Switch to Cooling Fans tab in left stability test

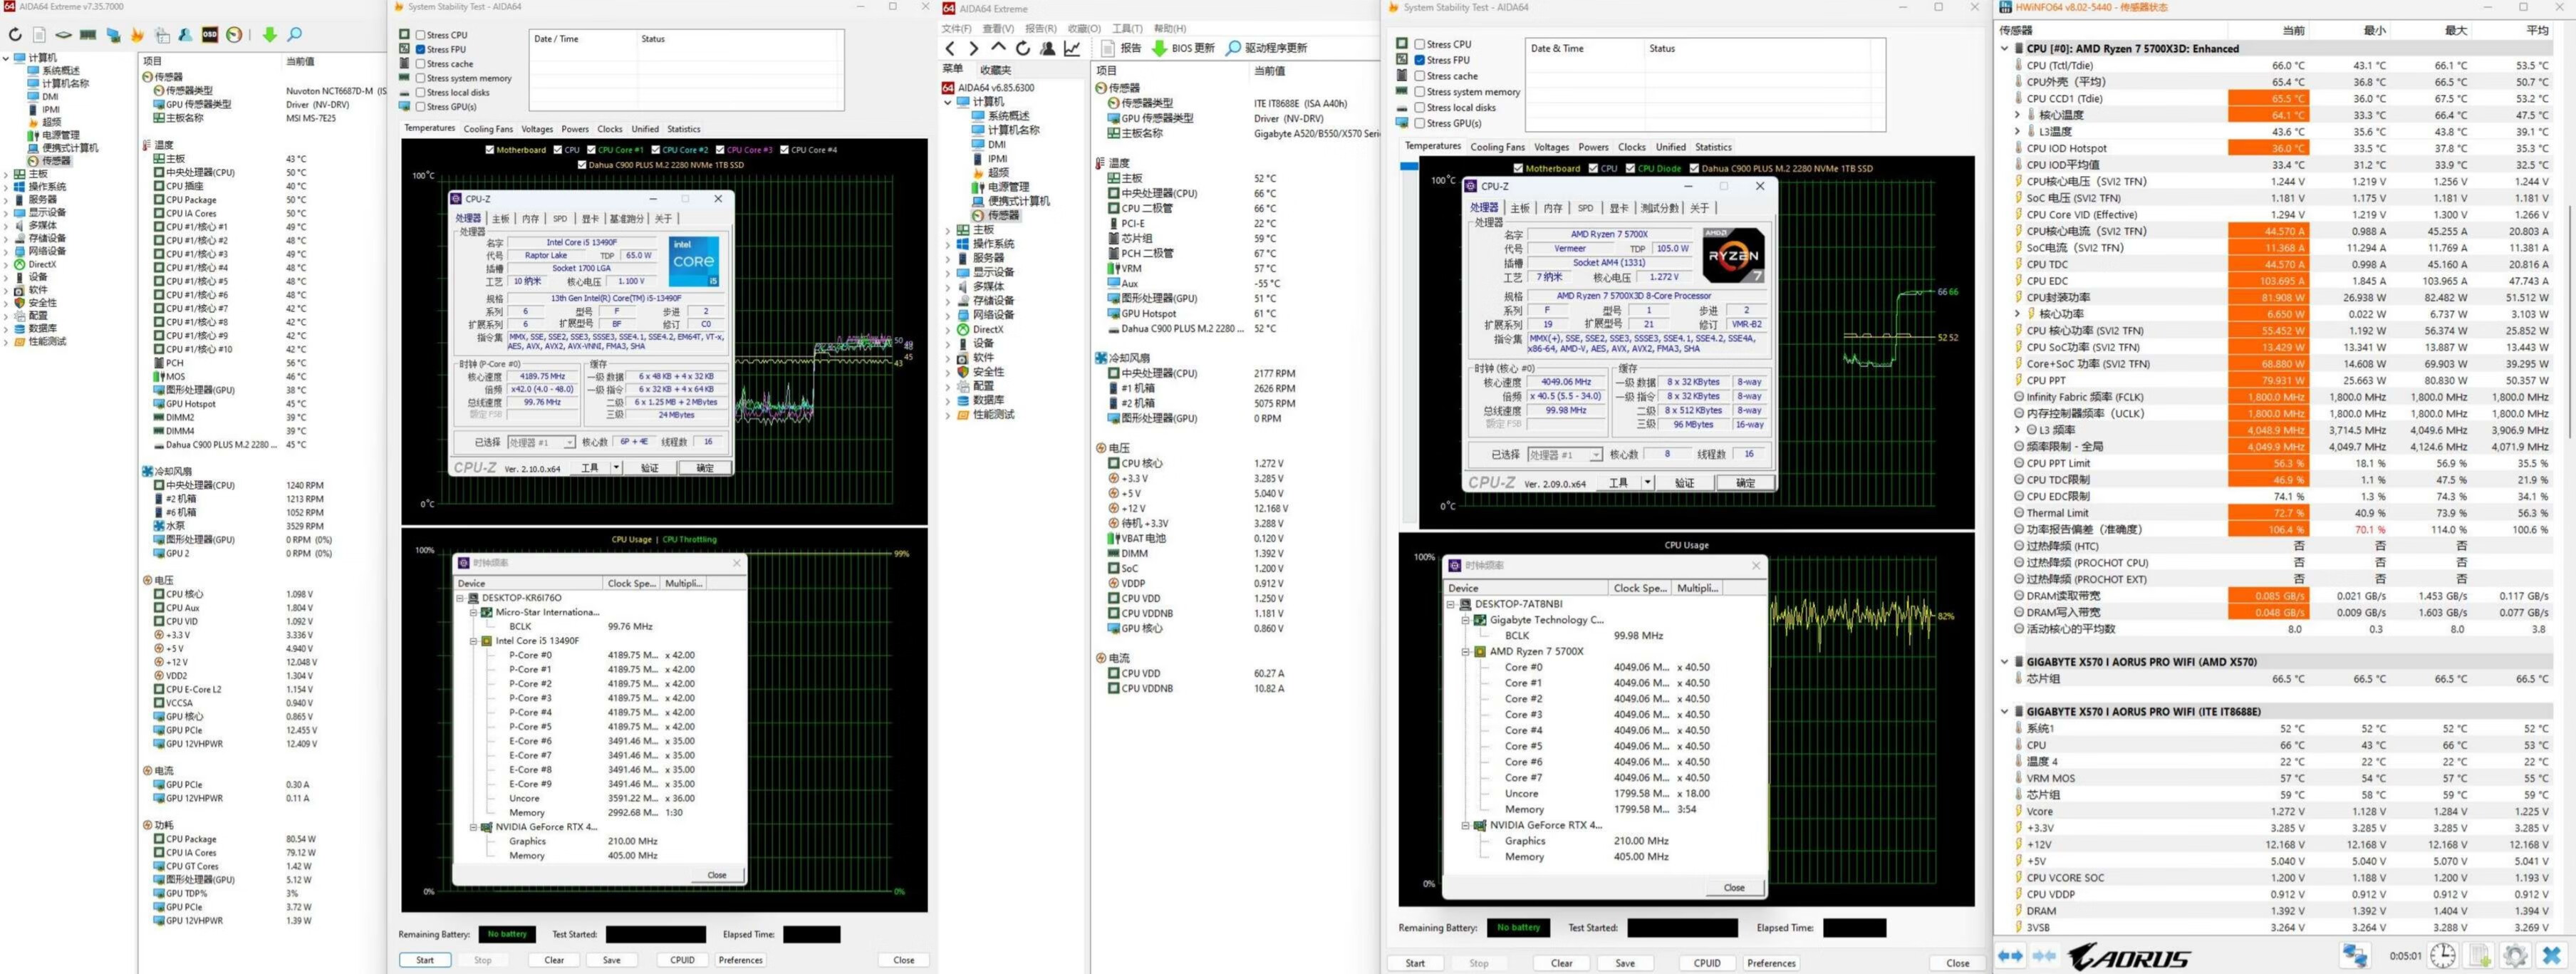tap(487, 129)
